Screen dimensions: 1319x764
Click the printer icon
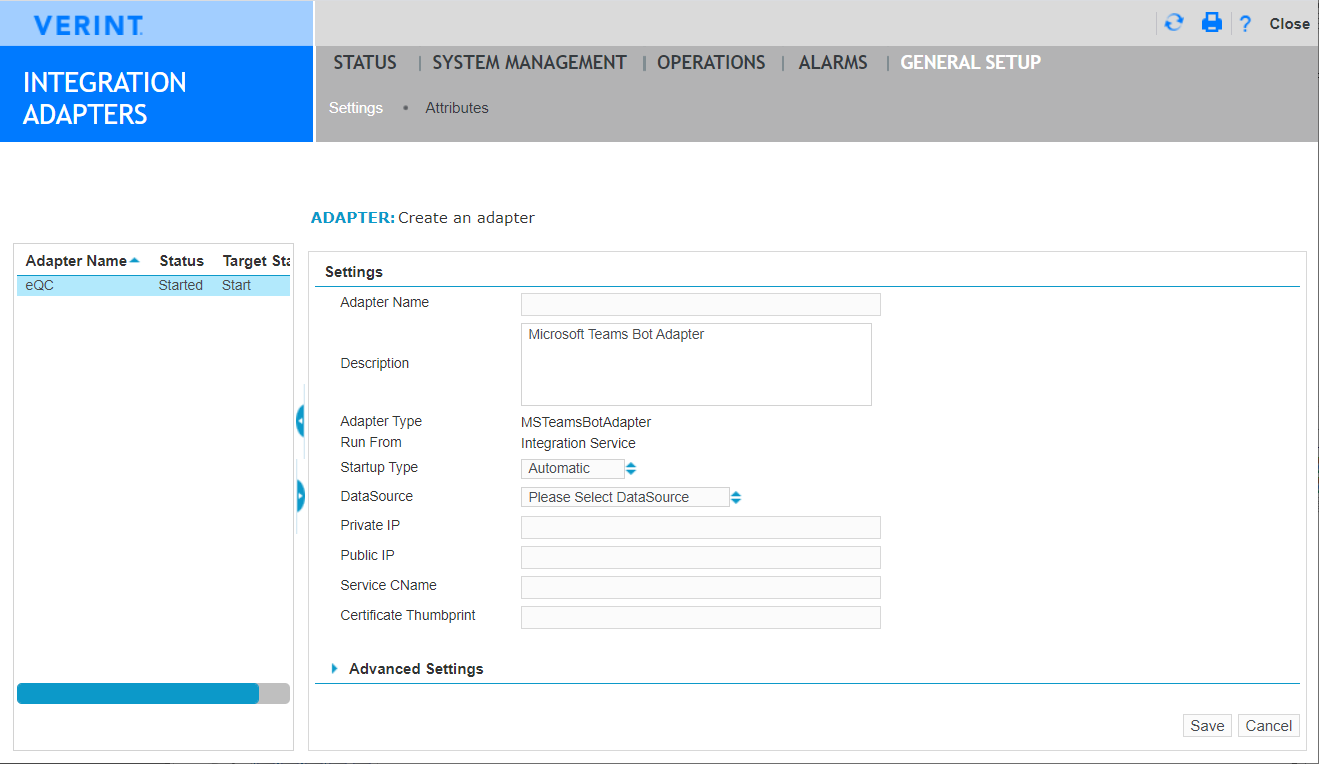[x=1212, y=23]
